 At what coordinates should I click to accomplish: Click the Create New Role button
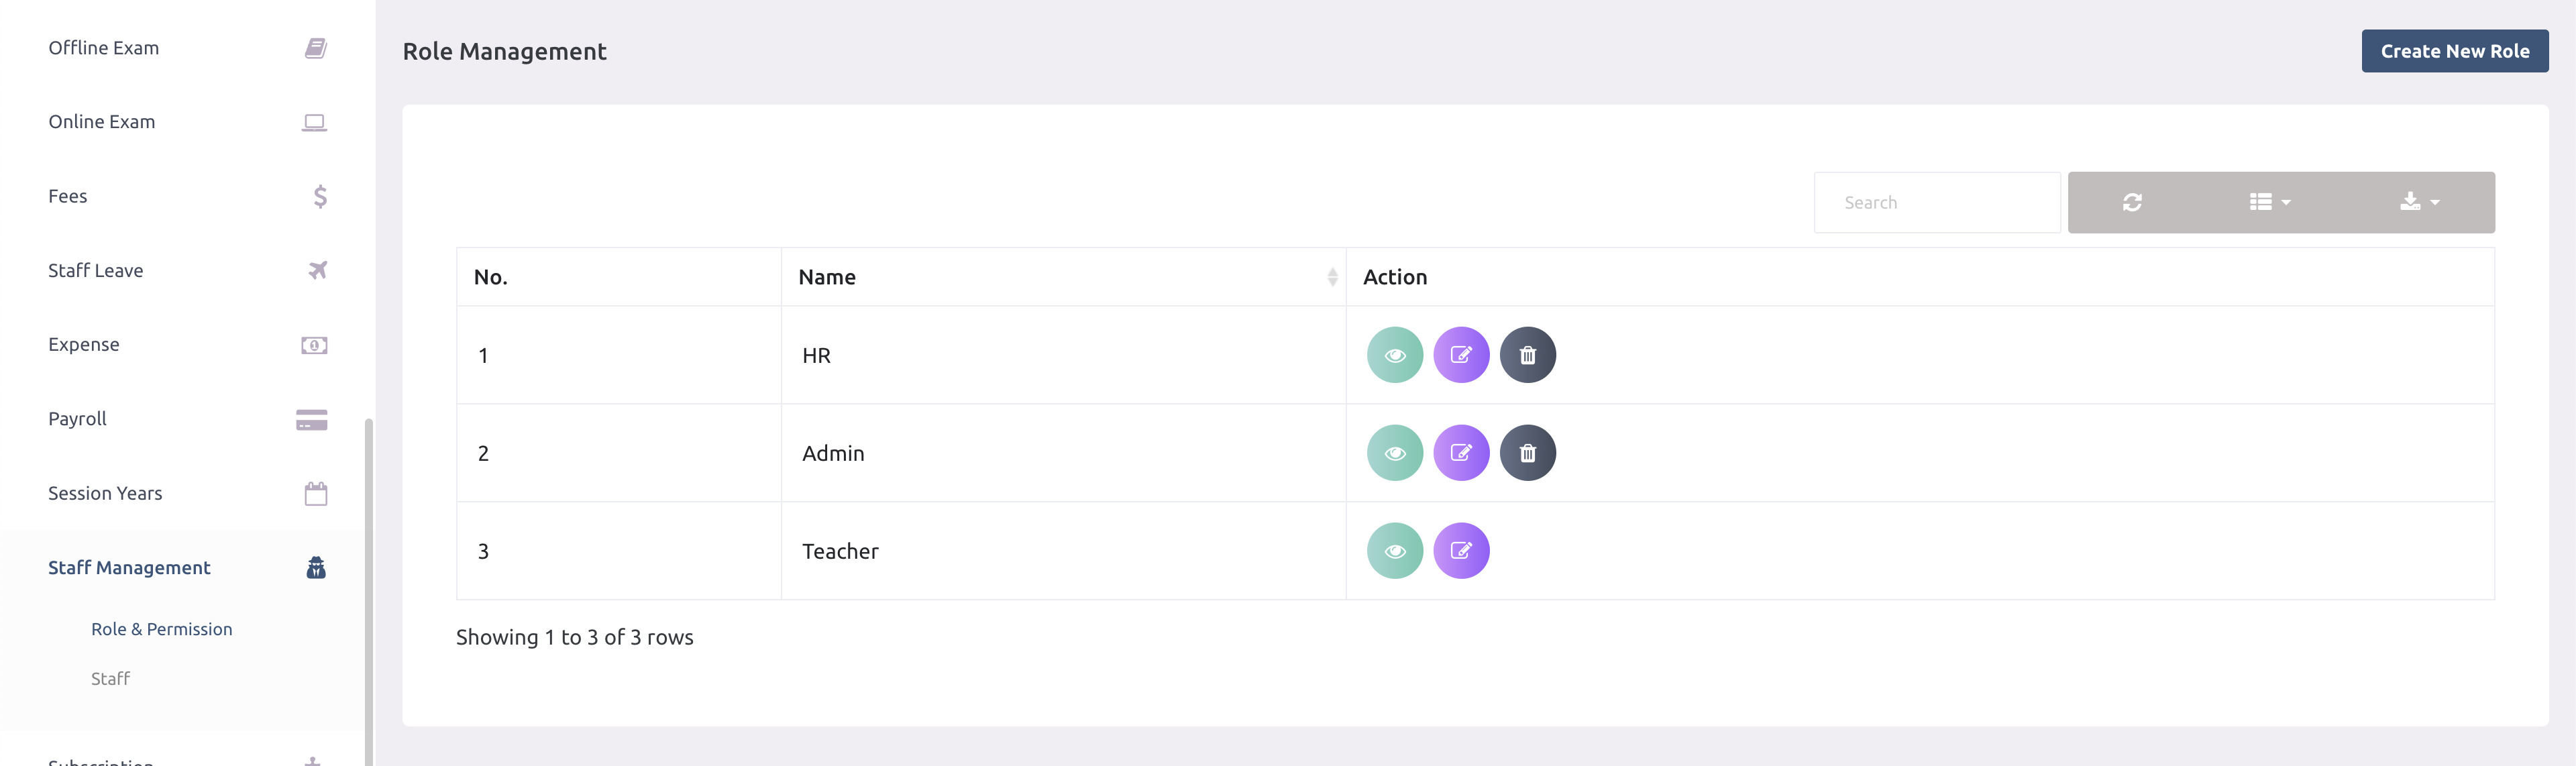[x=2454, y=51]
